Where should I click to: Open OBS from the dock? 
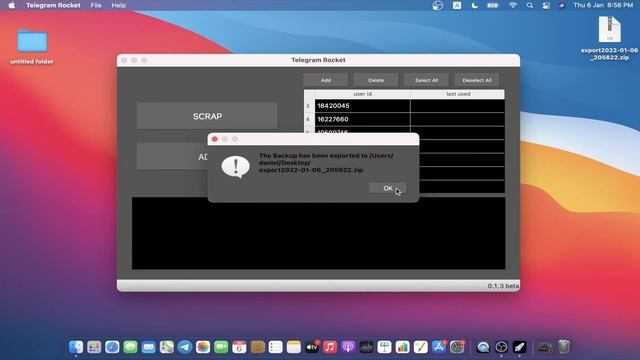[x=501, y=347]
